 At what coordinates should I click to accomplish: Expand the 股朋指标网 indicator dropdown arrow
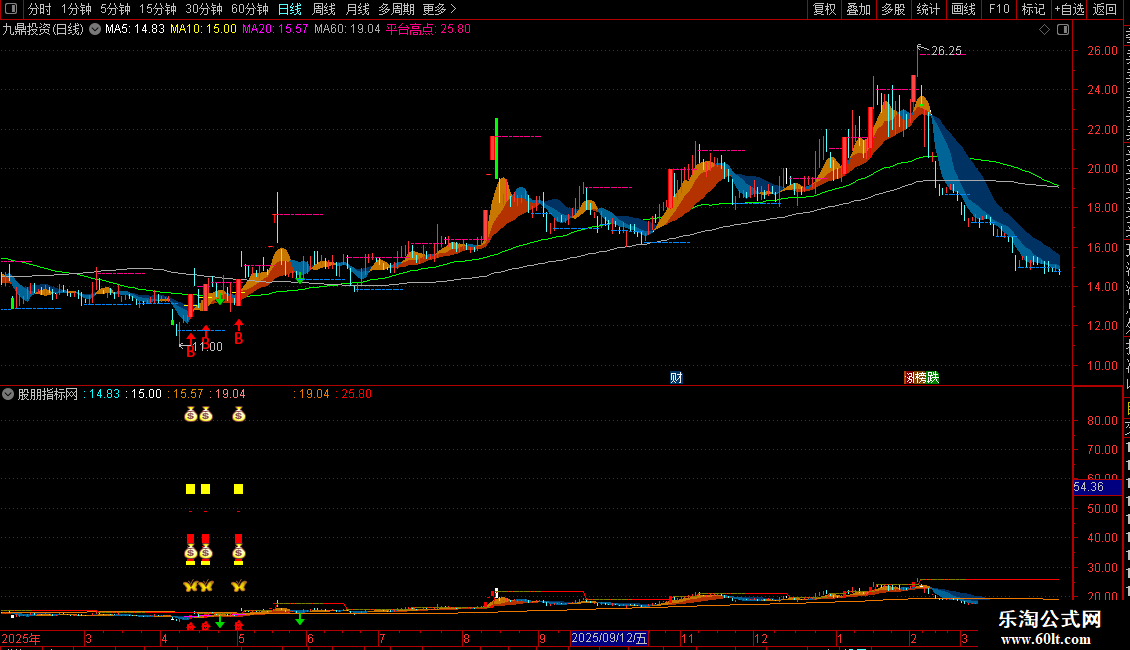[x=8, y=394]
